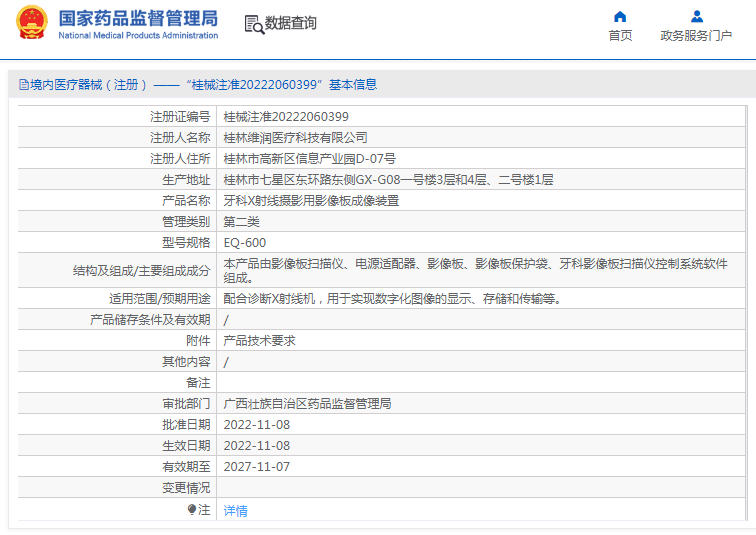Click the 注册证编号 row label
Image resolution: width=756 pixels, height=535 pixels.
pos(180,117)
